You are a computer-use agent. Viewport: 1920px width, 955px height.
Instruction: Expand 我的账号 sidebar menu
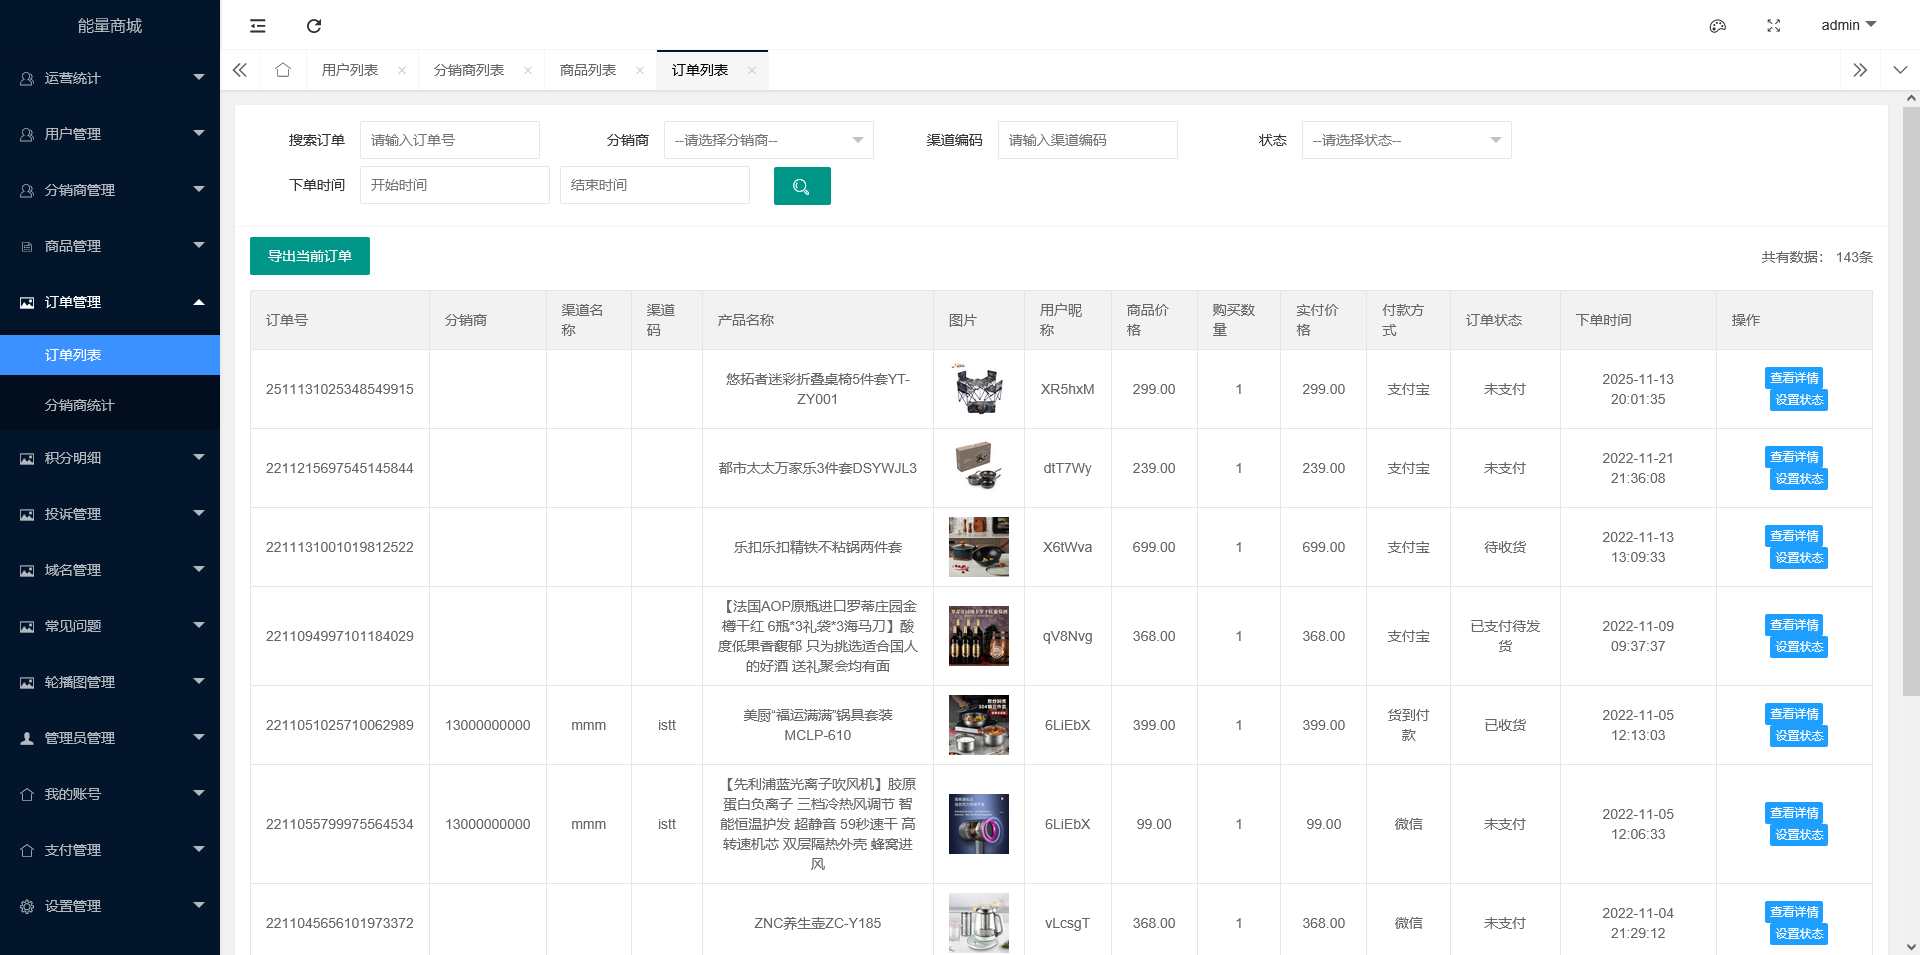click(110, 794)
